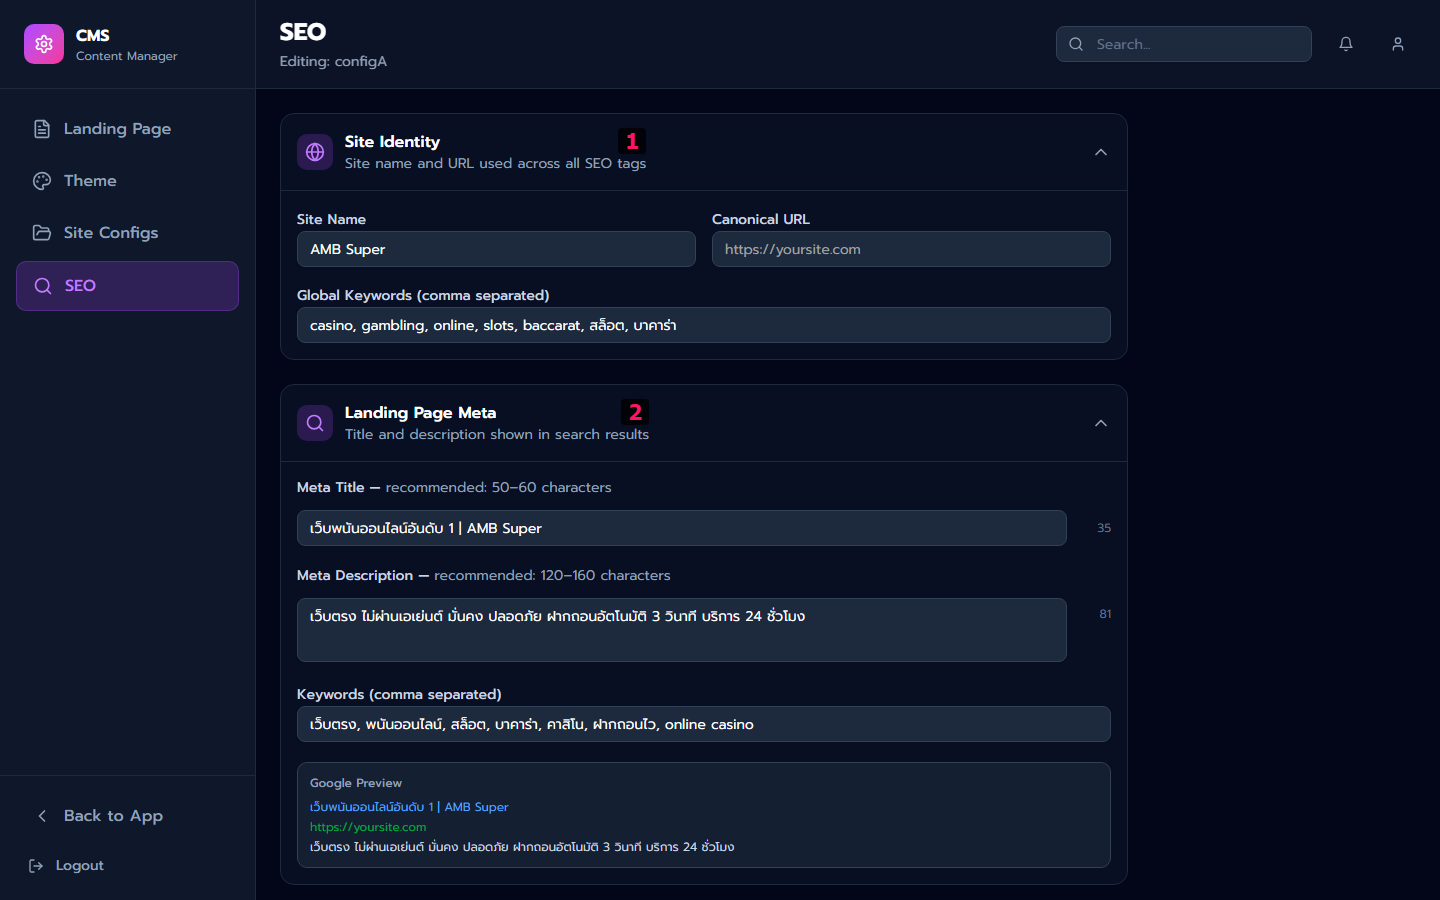This screenshot has height=900, width=1440.
Task: Open notifications via the bell icon
Action: 1345,44
